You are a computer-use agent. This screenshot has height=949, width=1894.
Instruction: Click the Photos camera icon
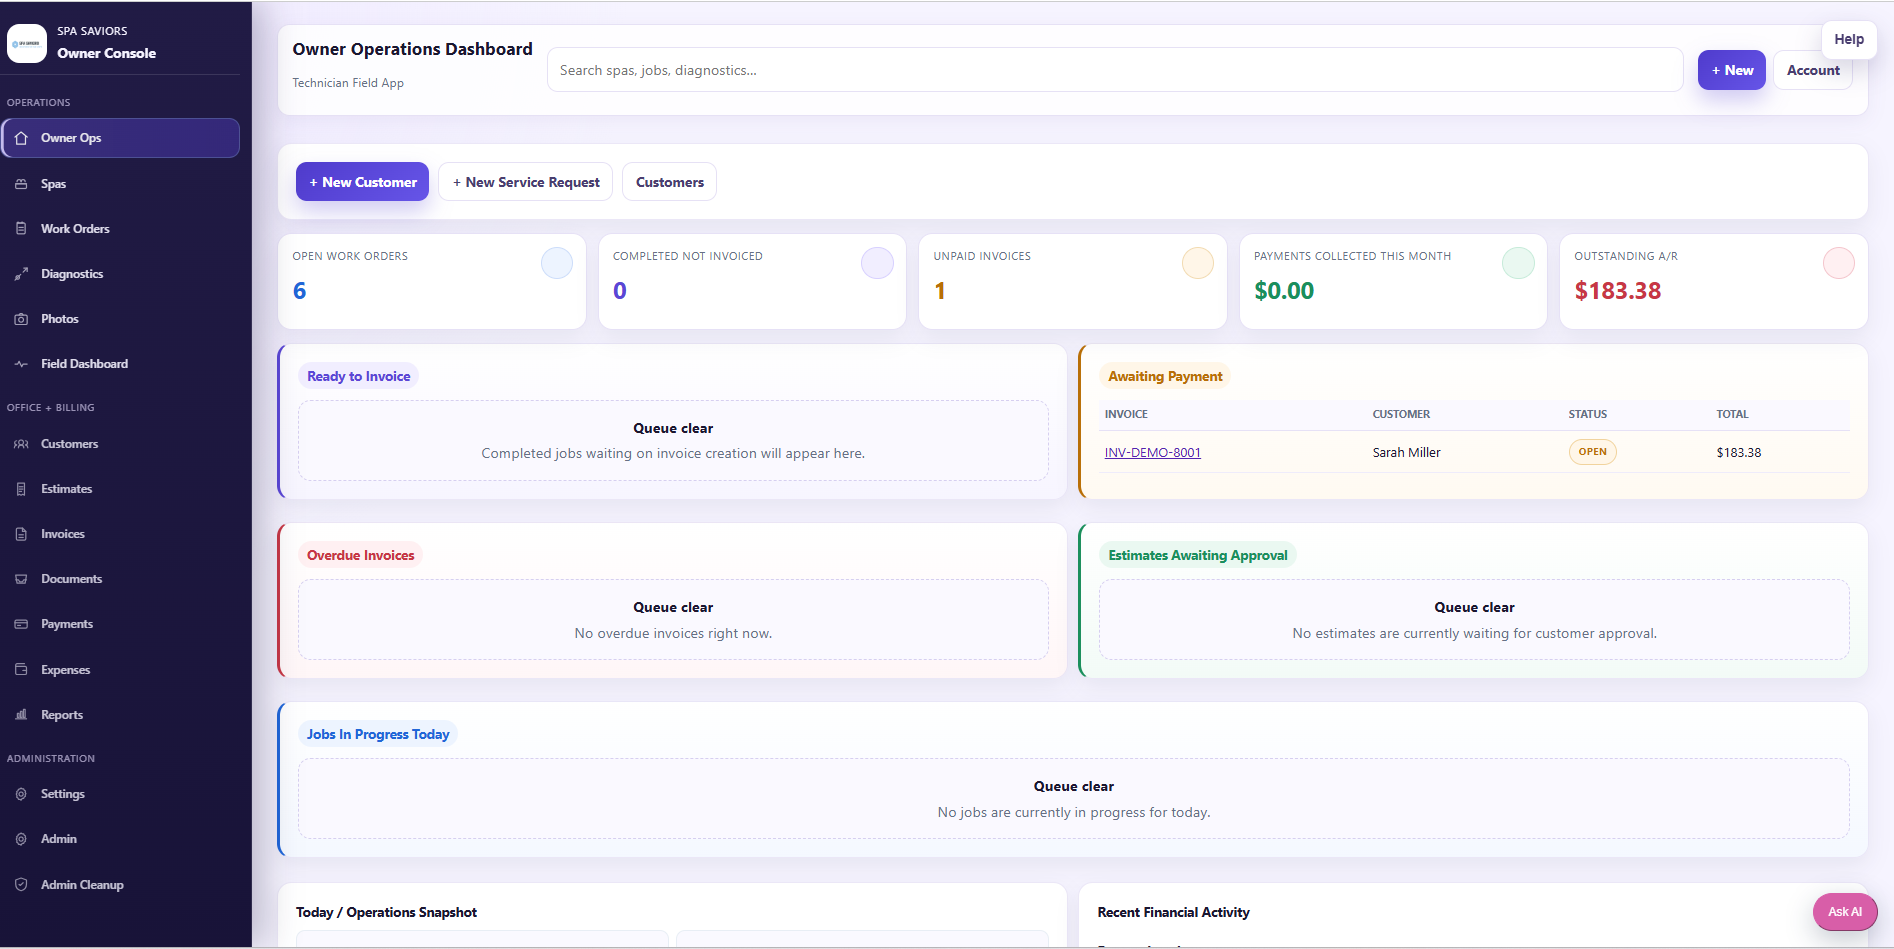pyautogui.click(x=21, y=319)
